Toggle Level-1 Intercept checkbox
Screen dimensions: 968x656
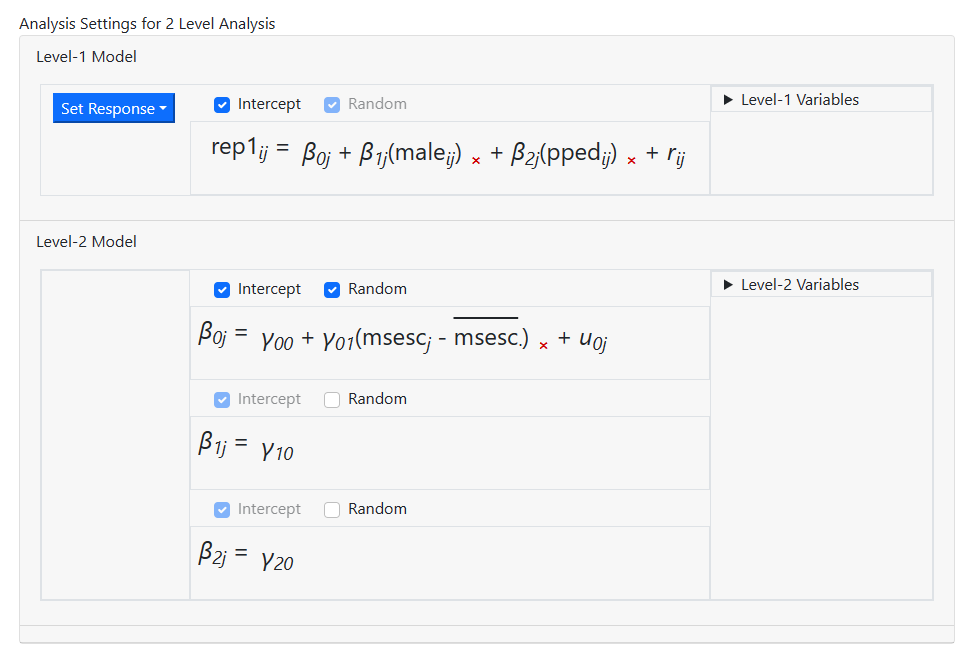[222, 104]
